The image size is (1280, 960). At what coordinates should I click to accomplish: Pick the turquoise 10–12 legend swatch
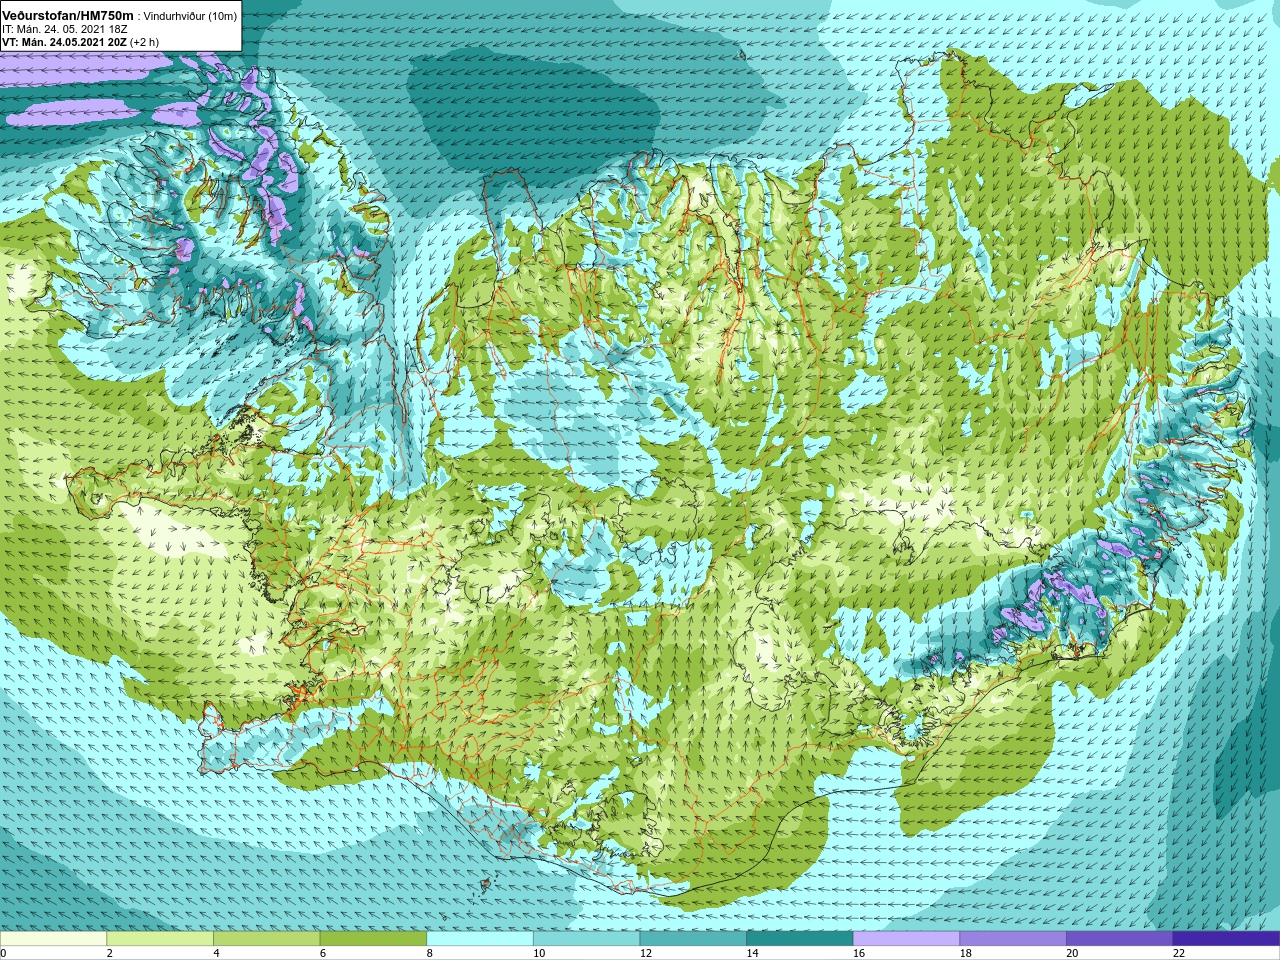pyautogui.click(x=586, y=939)
